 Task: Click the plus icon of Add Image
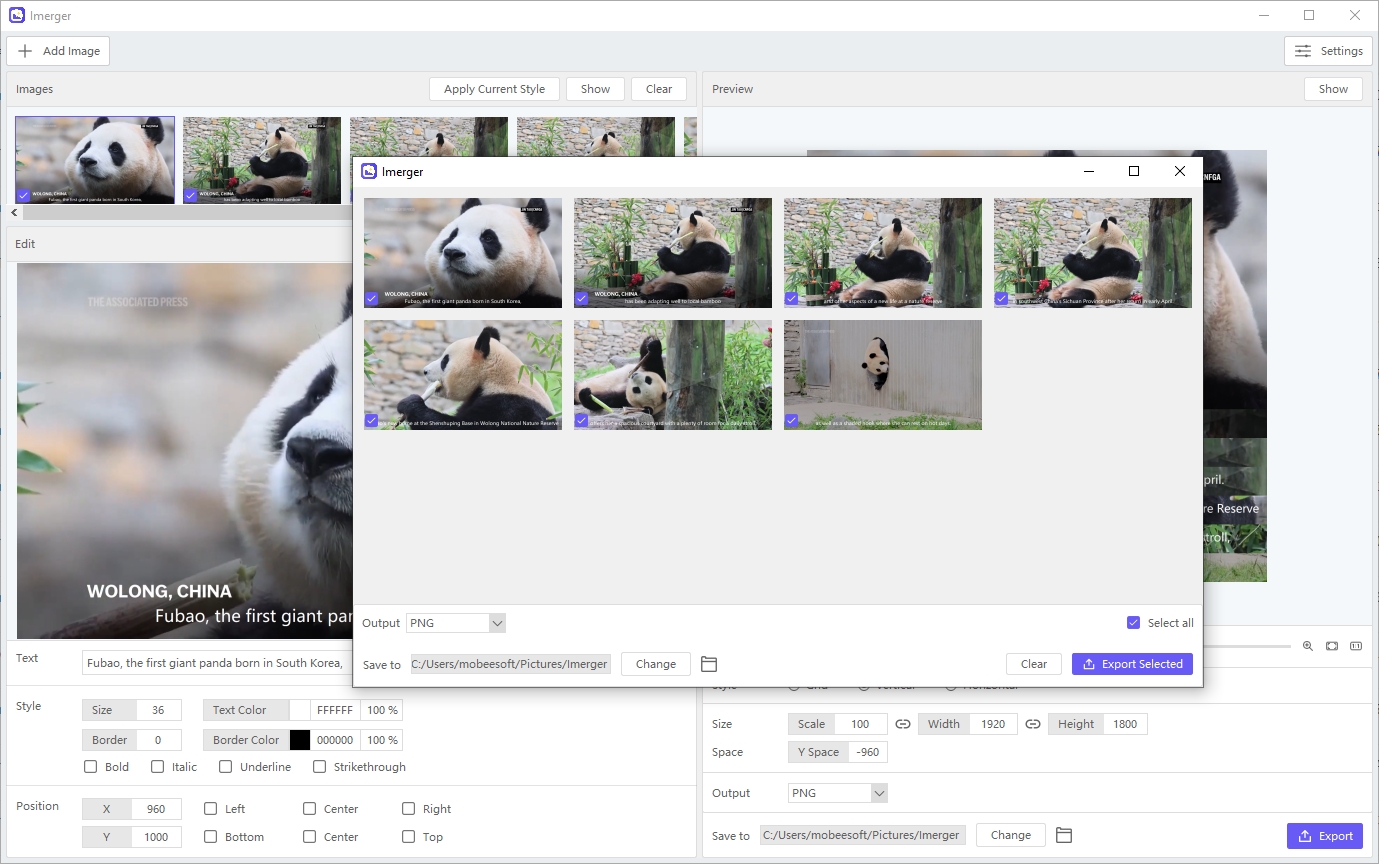tap(25, 51)
